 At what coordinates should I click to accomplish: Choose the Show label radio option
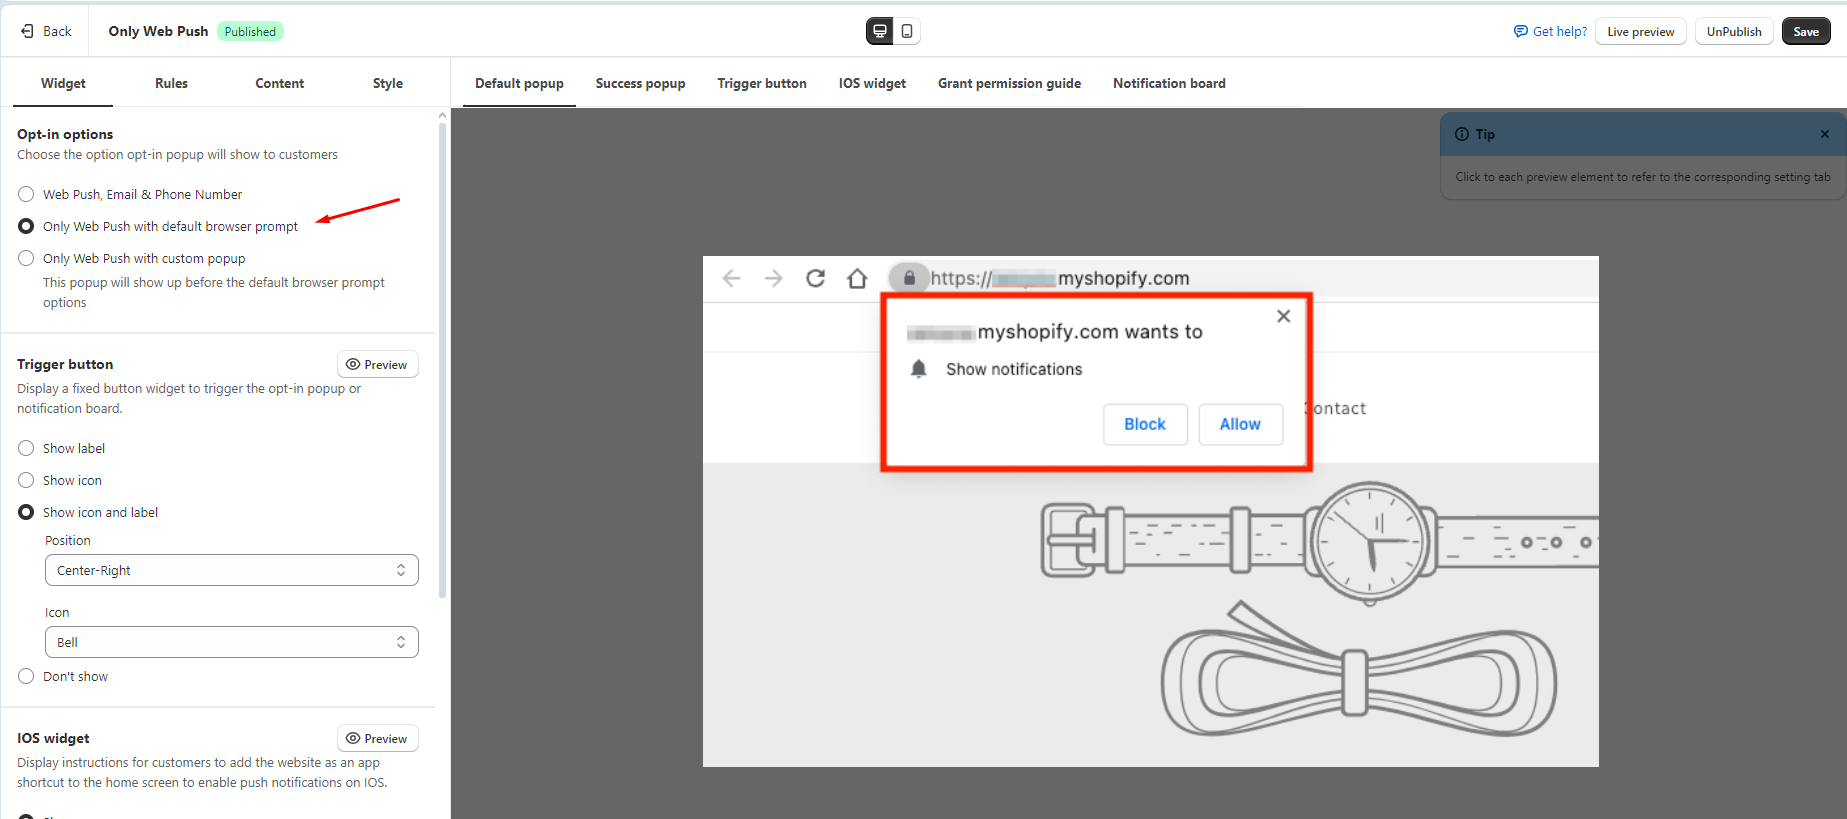tap(26, 448)
